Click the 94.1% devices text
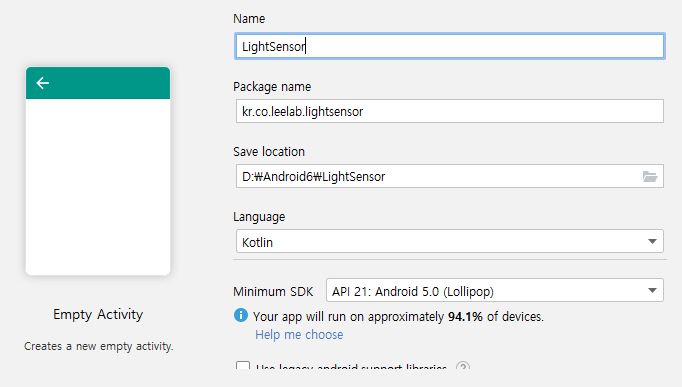682x387 pixels. 465,317
